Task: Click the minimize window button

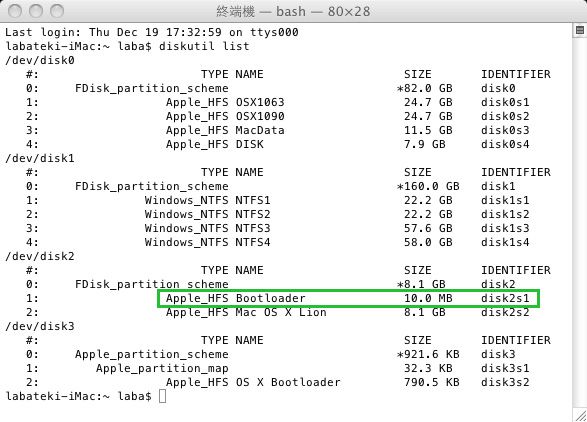Action: 36,11
